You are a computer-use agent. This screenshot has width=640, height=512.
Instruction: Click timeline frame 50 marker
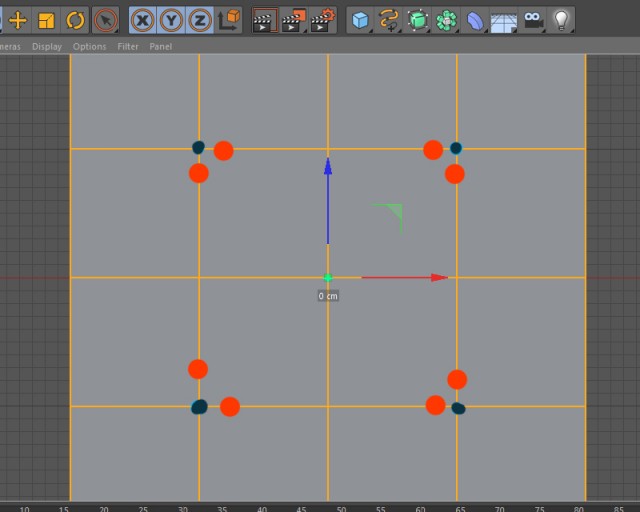[341, 508]
